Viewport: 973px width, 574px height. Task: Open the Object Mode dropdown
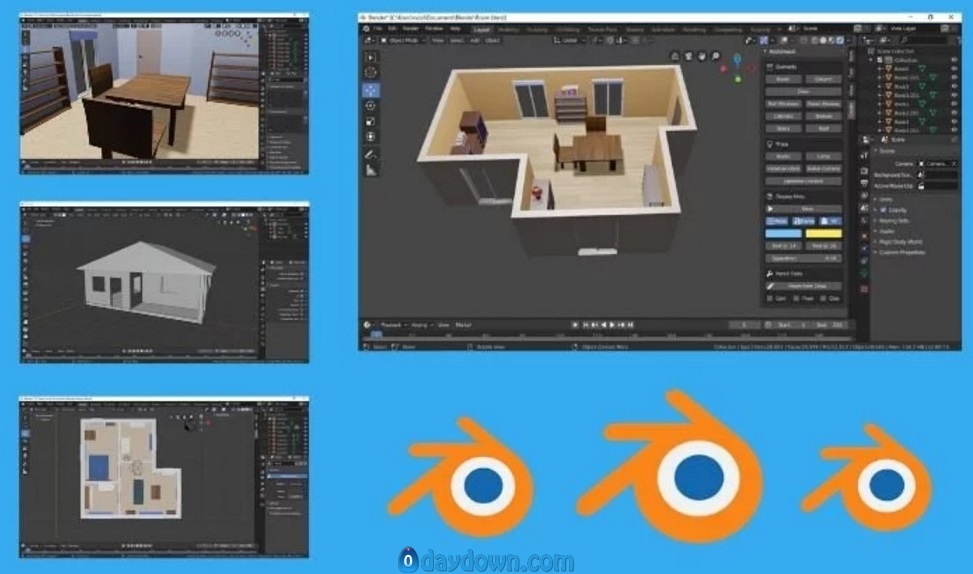pos(403,40)
